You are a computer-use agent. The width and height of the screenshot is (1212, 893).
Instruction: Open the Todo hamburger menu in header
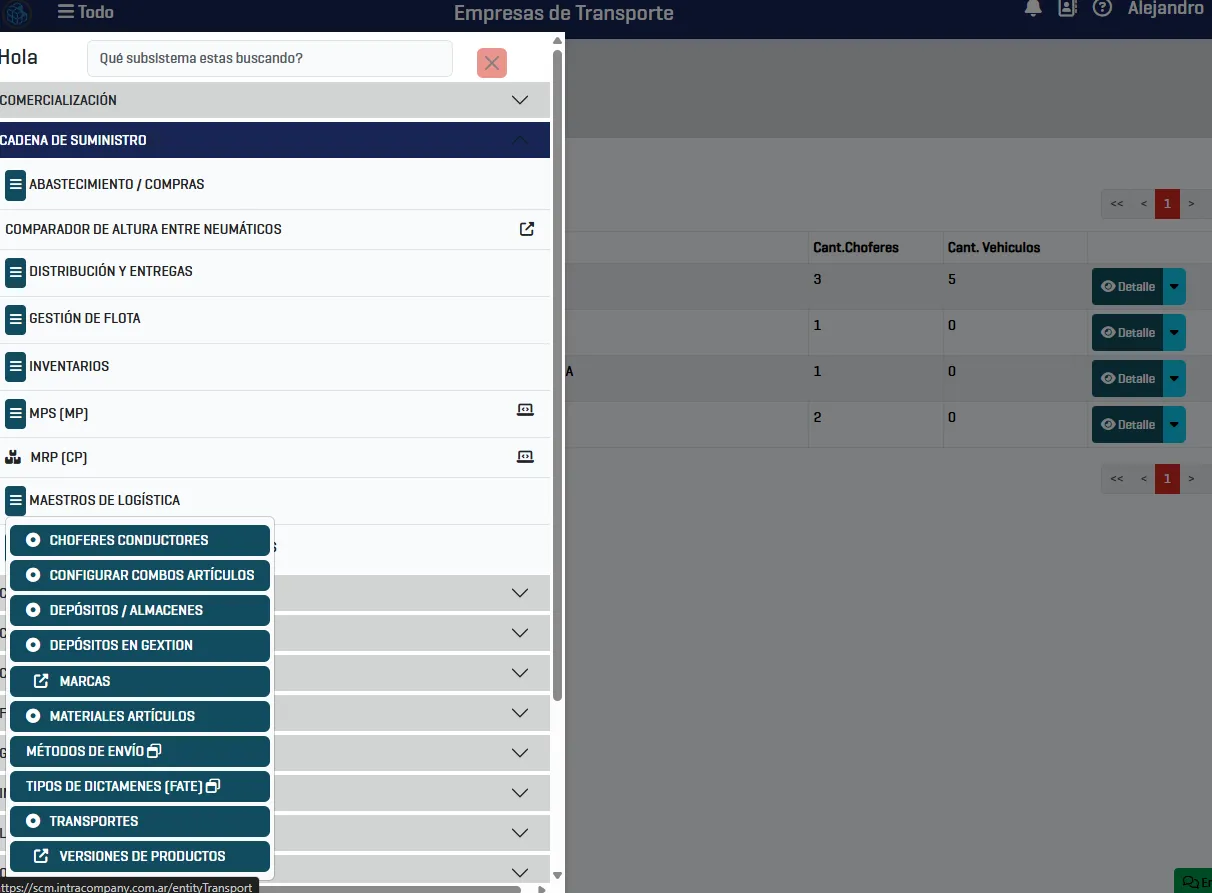(x=85, y=12)
